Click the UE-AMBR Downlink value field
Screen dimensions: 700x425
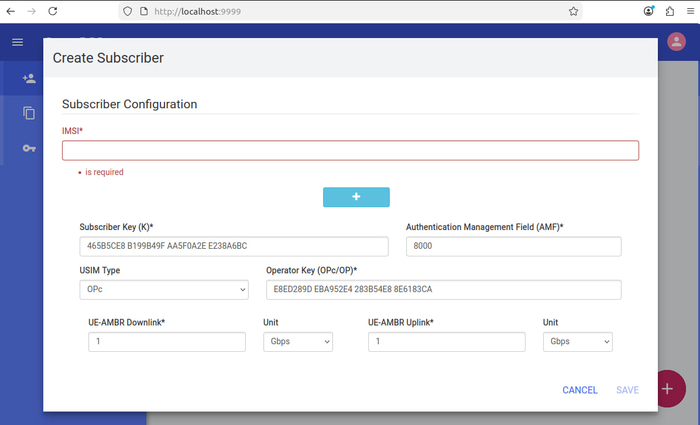tap(166, 342)
